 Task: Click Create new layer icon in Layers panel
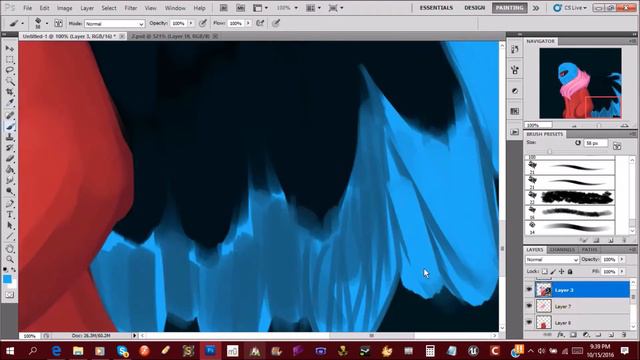(611, 335)
